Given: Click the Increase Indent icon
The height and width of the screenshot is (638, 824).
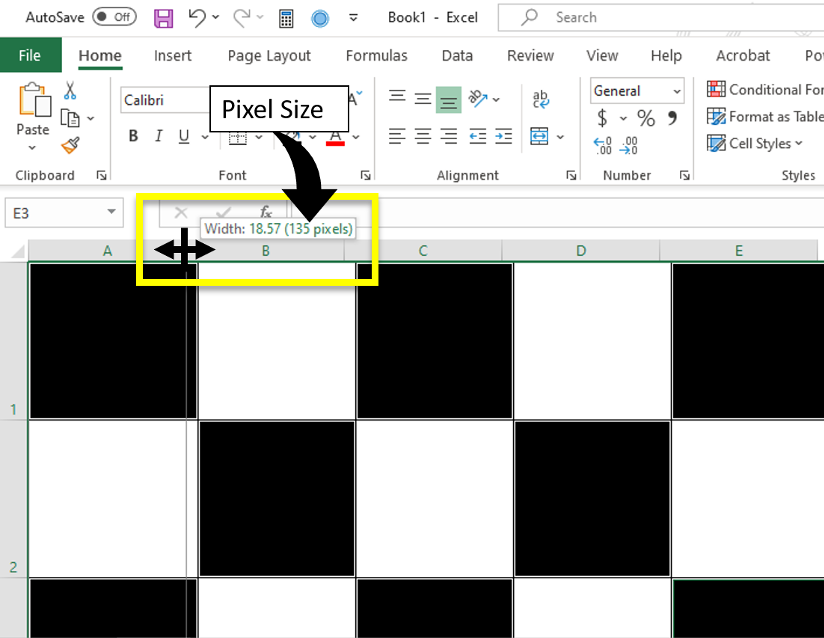Looking at the screenshot, I should 503,137.
